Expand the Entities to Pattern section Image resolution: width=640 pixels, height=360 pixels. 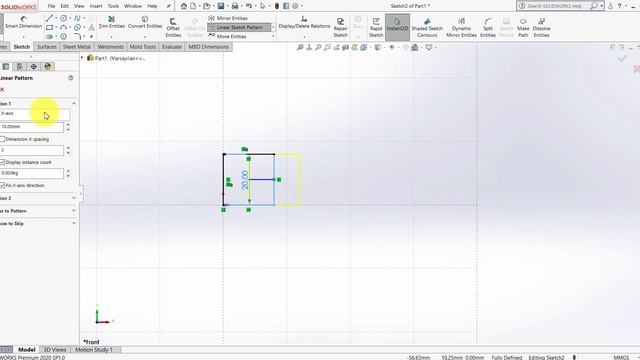pos(74,211)
